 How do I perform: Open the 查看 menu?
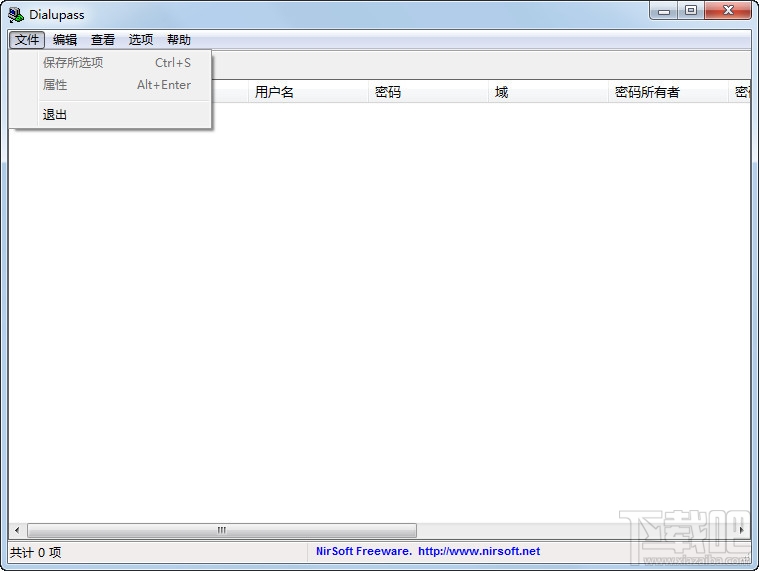[x=103, y=40]
